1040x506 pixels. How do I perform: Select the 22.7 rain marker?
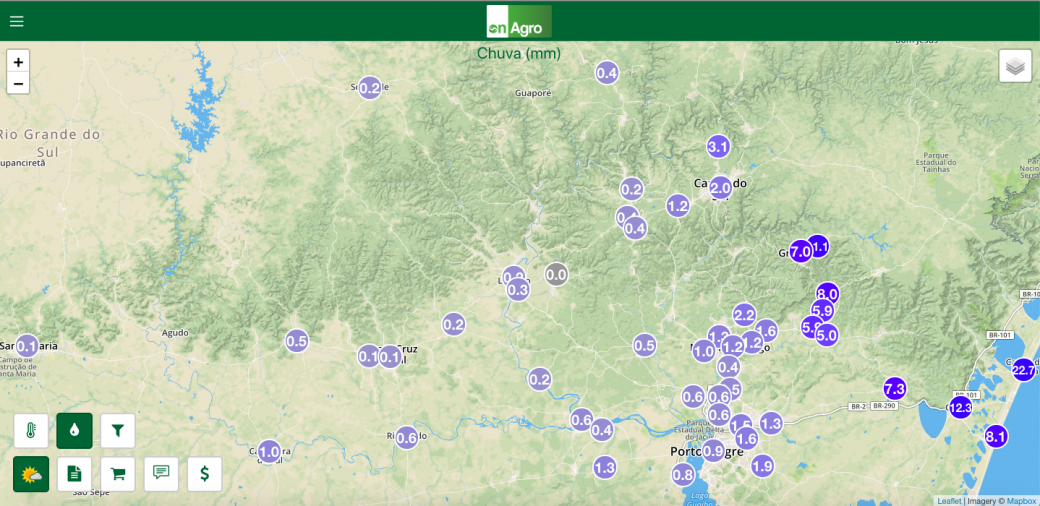tap(1023, 370)
